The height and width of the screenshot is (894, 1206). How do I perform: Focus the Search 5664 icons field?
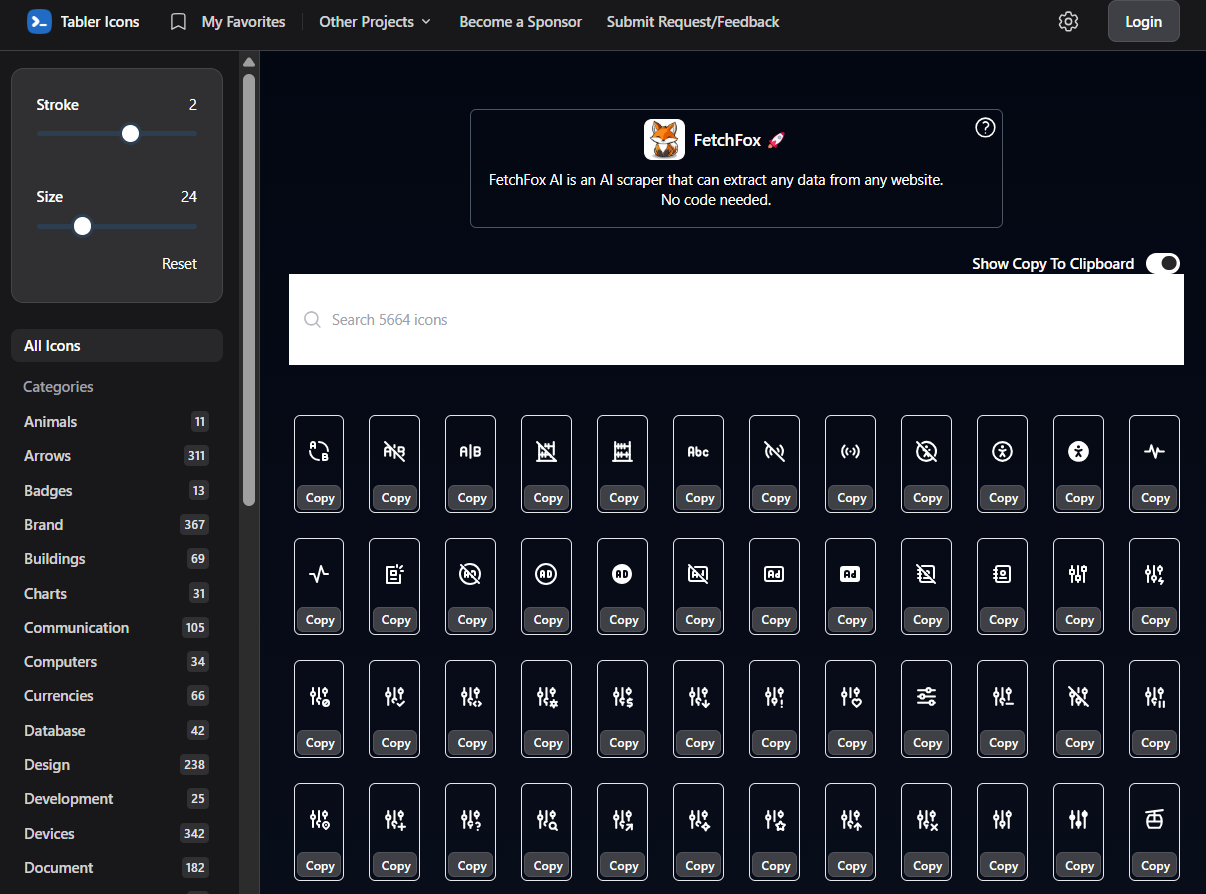point(736,320)
